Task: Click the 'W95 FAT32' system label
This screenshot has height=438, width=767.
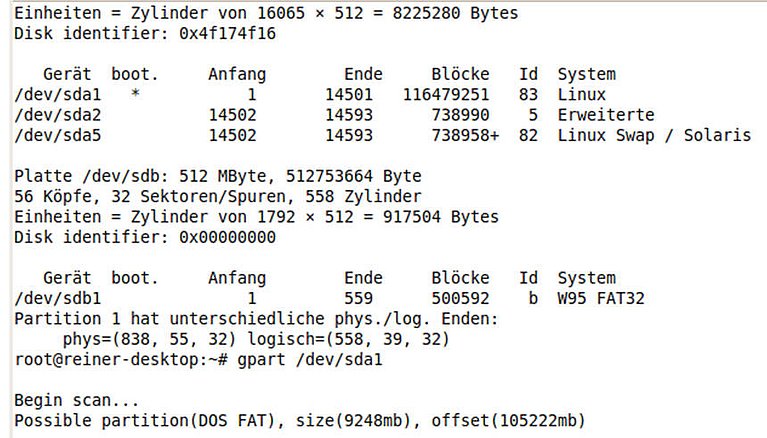Action: tap(603, 298)
